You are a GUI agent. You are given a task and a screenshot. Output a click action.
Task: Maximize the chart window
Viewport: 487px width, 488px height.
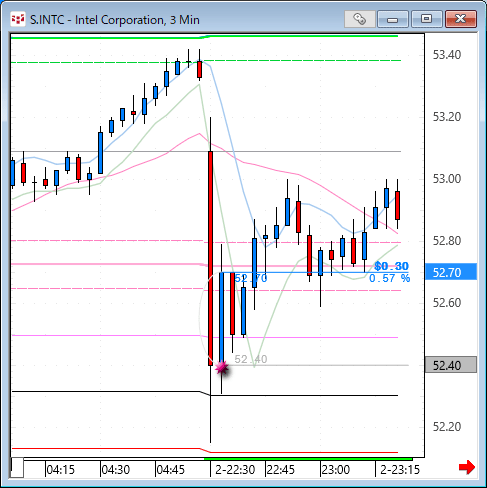(x=426, y=19)
